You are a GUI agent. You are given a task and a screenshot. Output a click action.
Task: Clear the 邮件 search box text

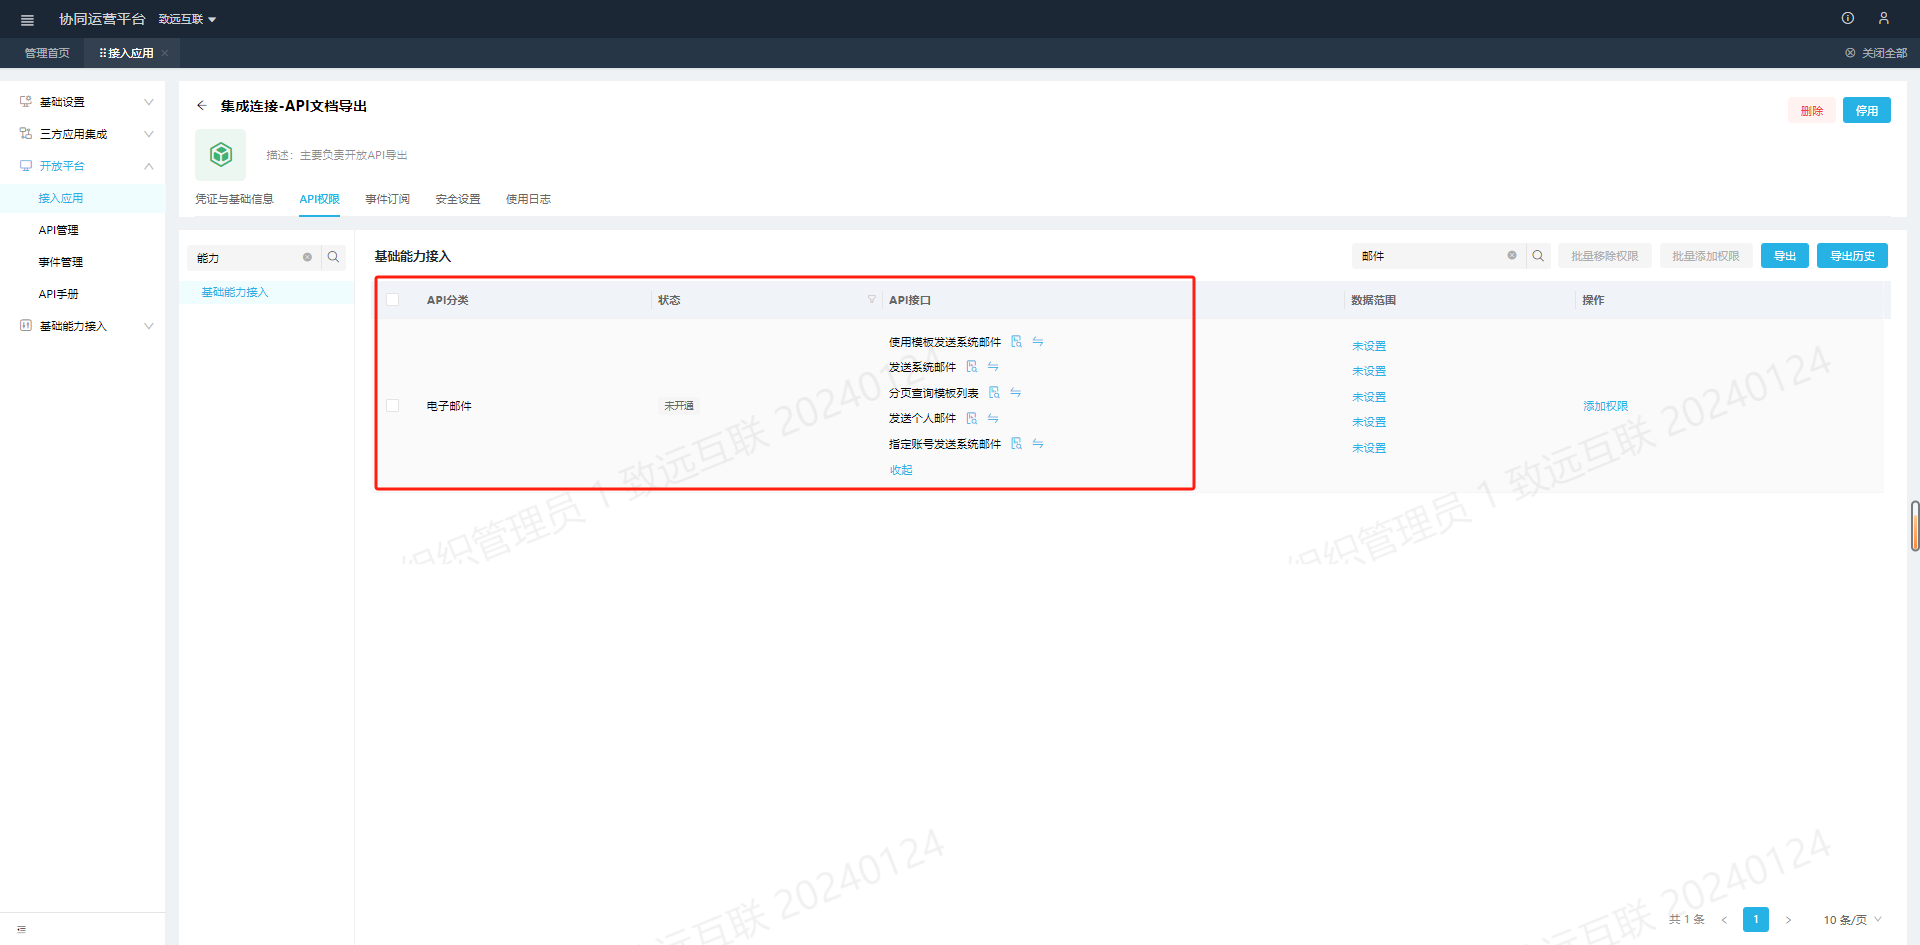(1512, 255)
